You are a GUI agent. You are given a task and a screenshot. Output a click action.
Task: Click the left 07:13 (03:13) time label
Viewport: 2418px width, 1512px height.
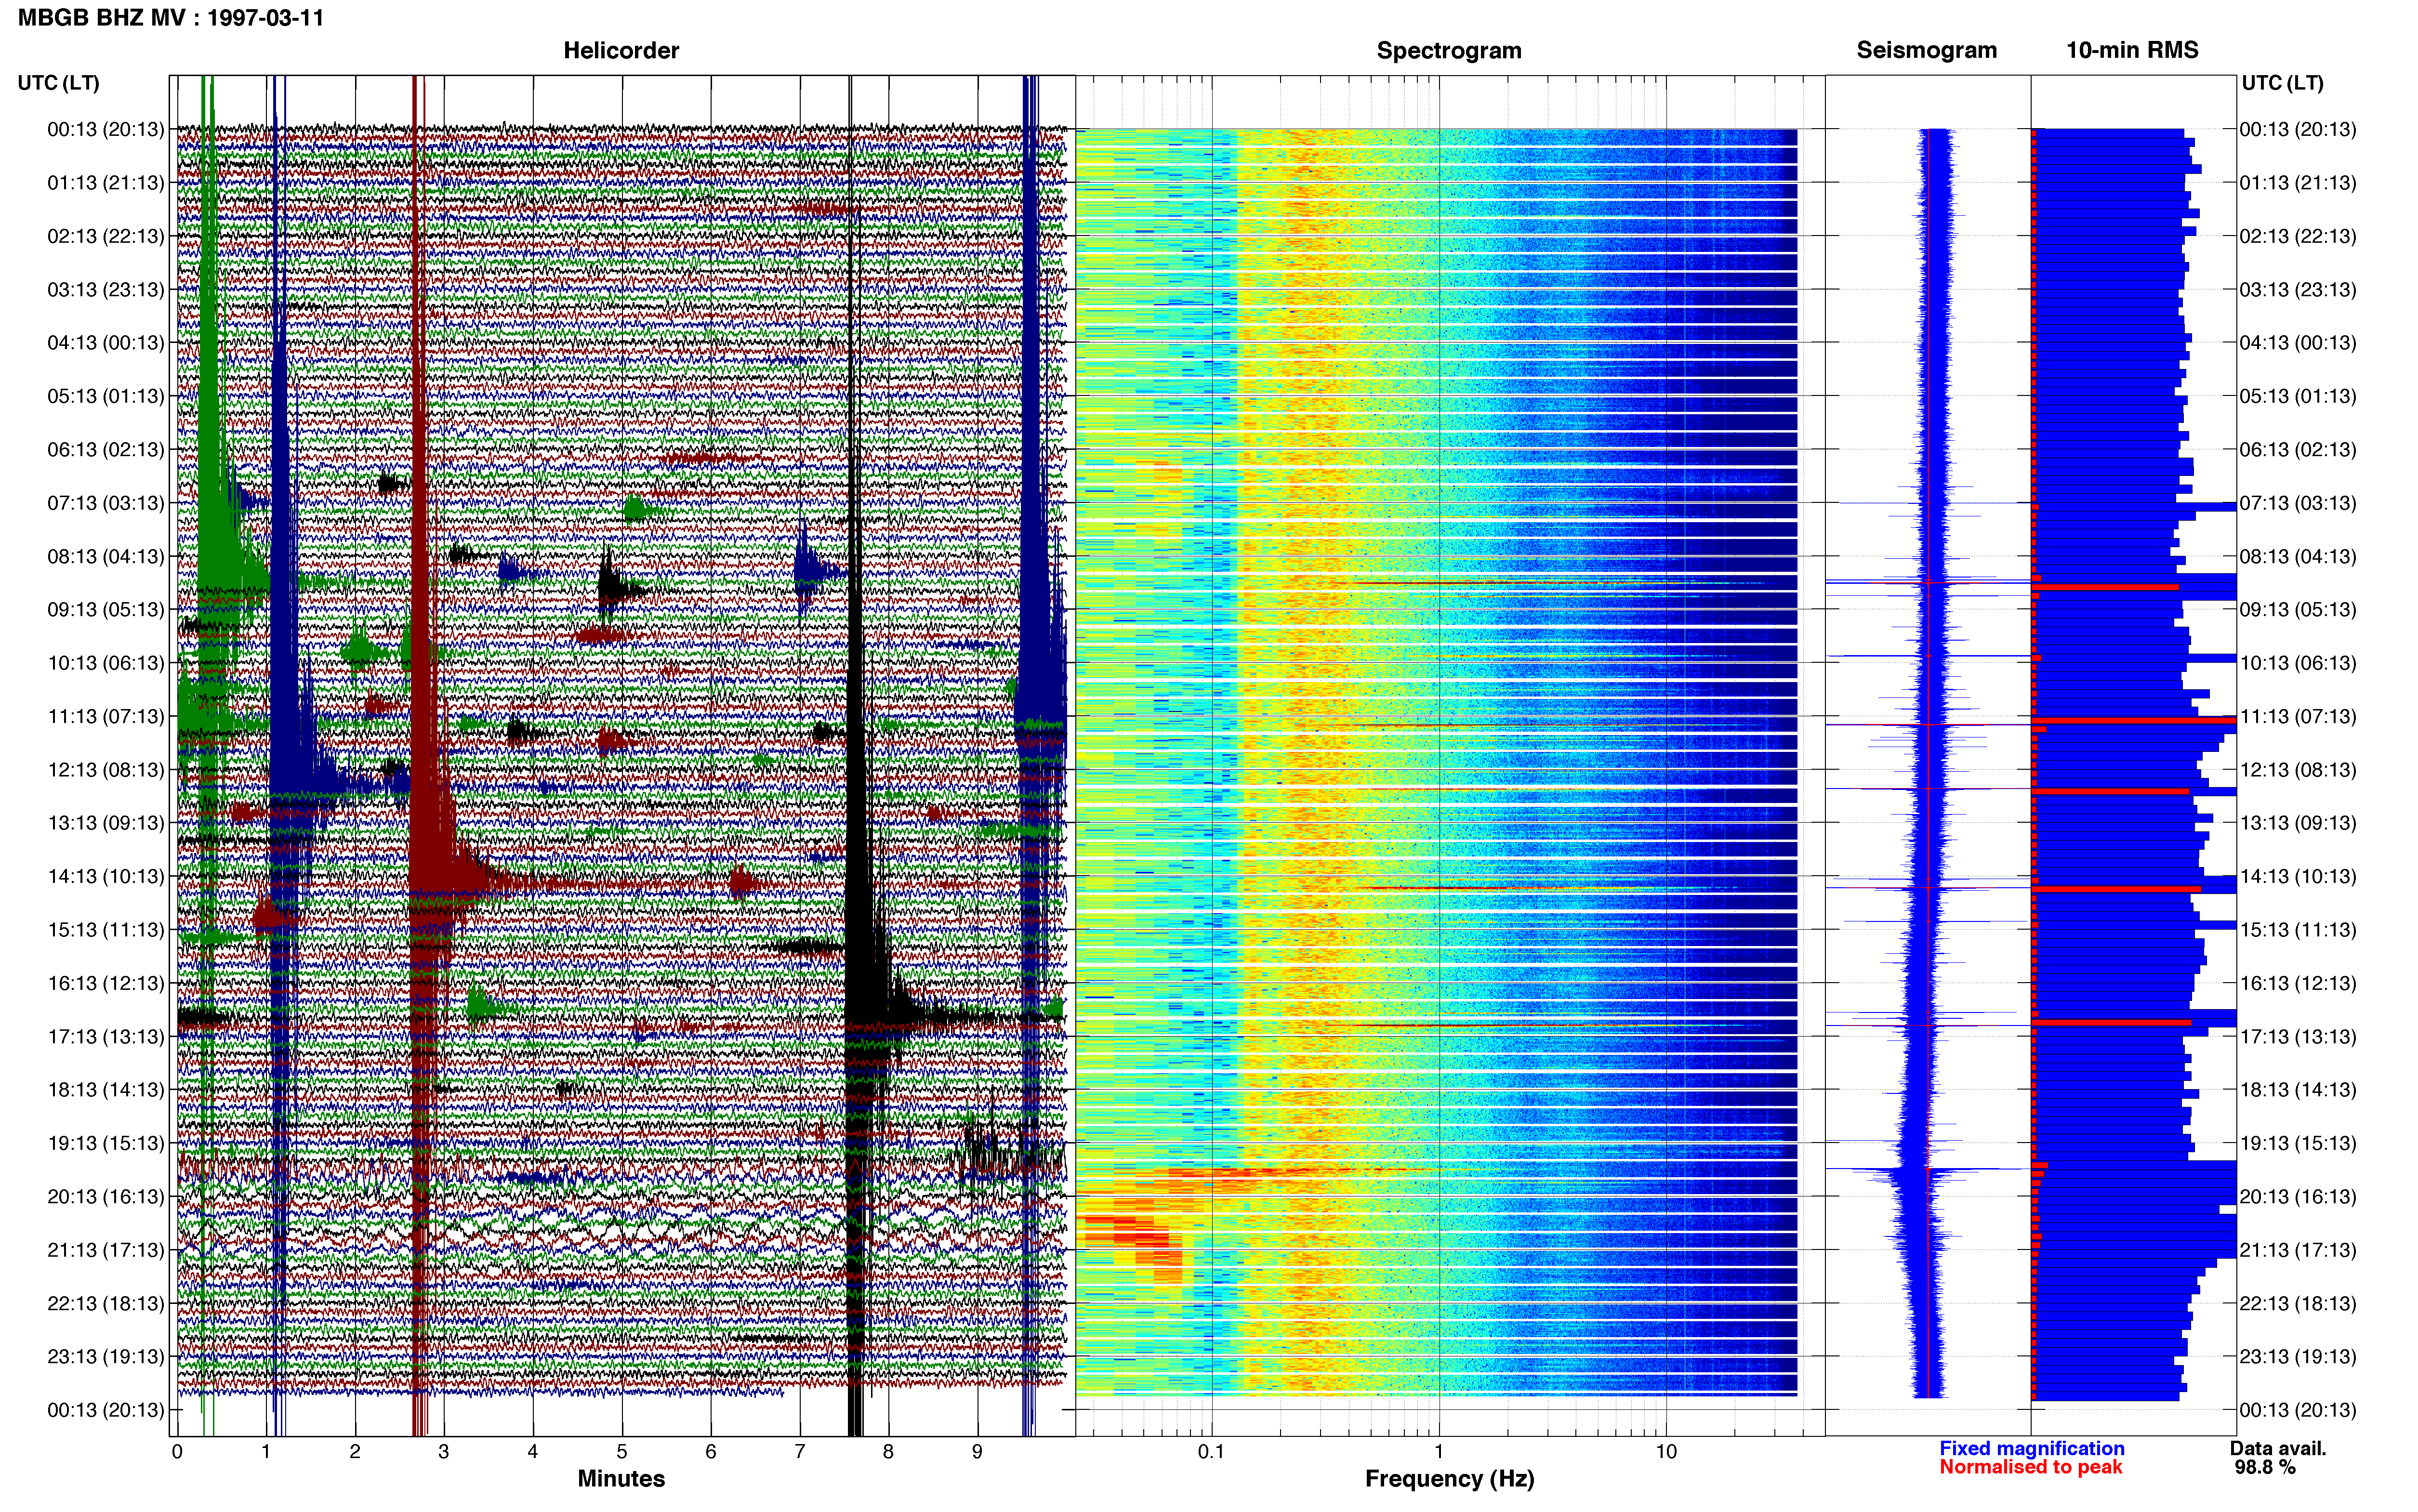[x=106, y=503]
